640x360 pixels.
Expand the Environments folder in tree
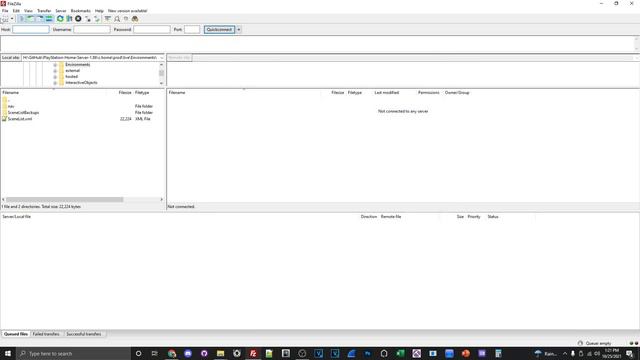coord(55,64)
